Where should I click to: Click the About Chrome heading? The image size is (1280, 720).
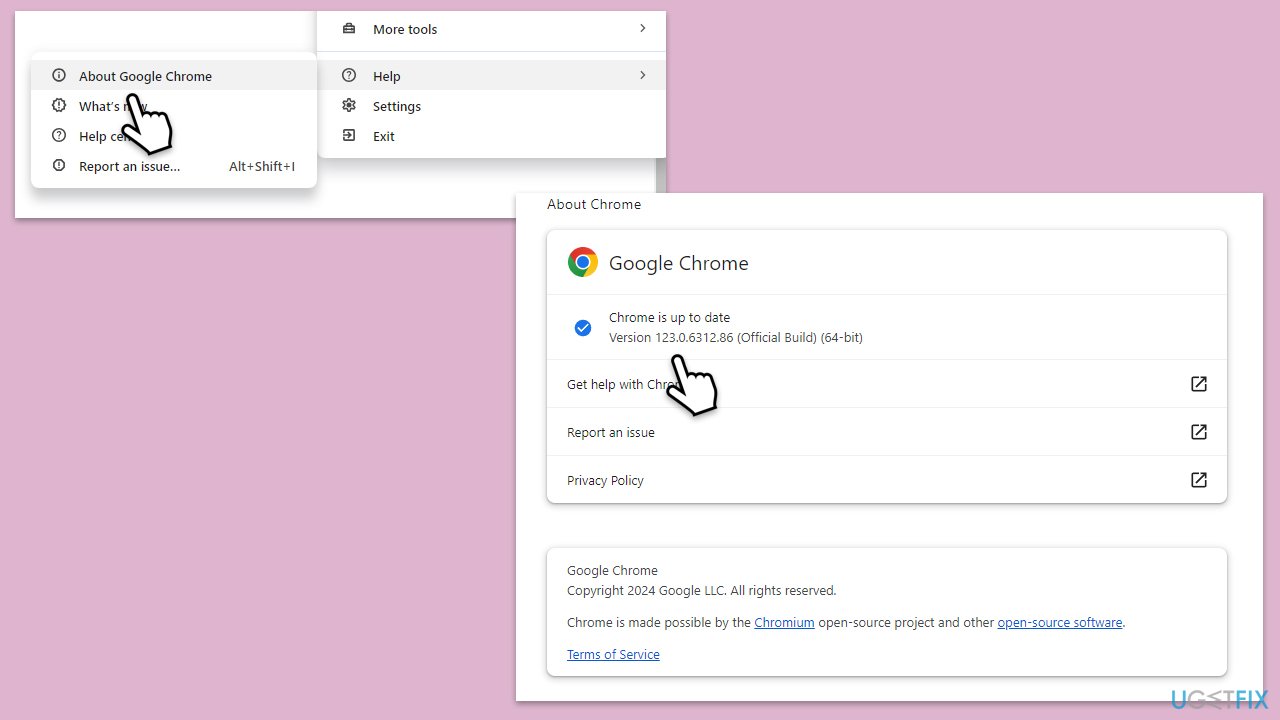(594, 204)
